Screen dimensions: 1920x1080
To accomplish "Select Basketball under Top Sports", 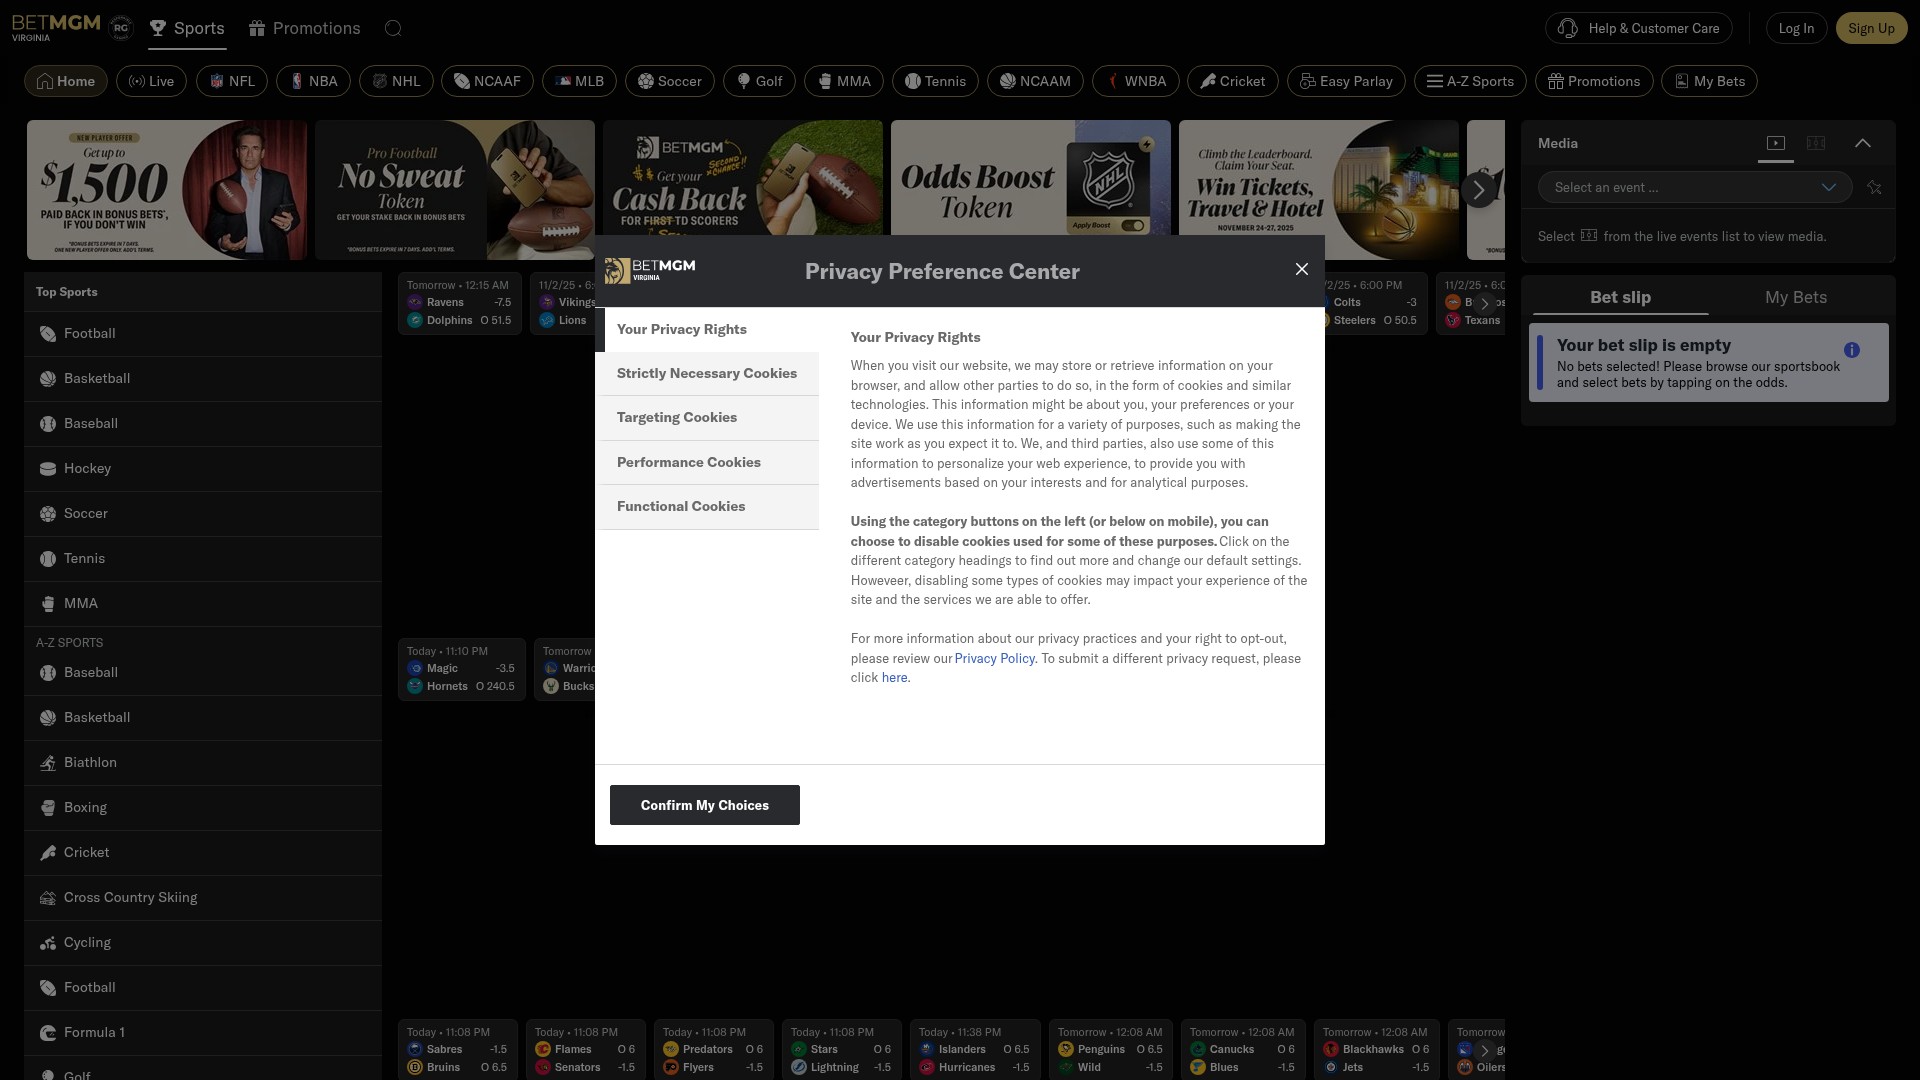I will click(203, 379).
